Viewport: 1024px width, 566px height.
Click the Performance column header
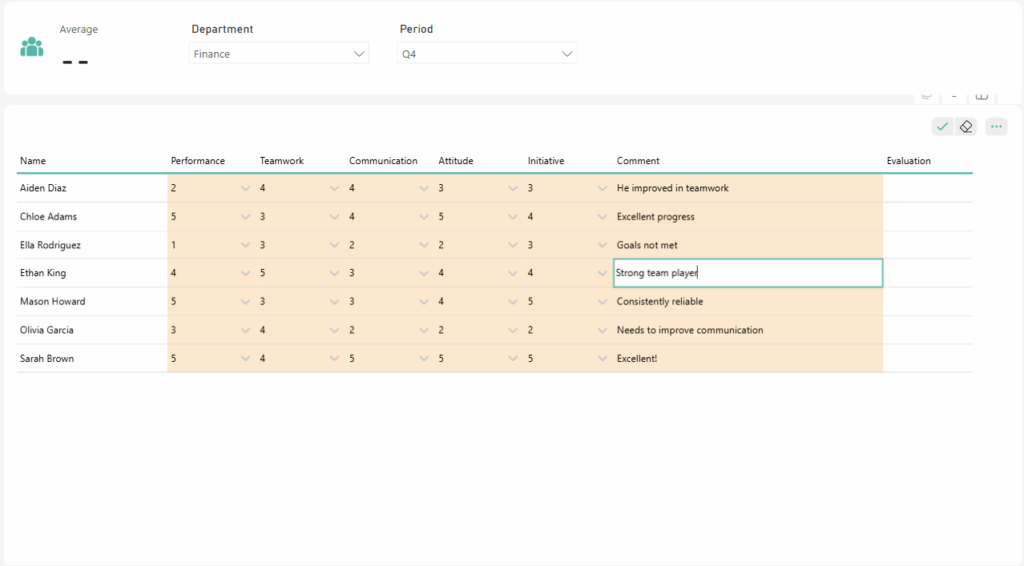click(198, 161)
